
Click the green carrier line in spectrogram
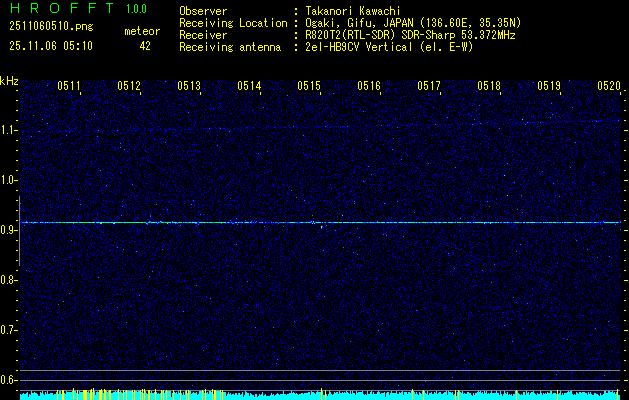tap(320, 222)
